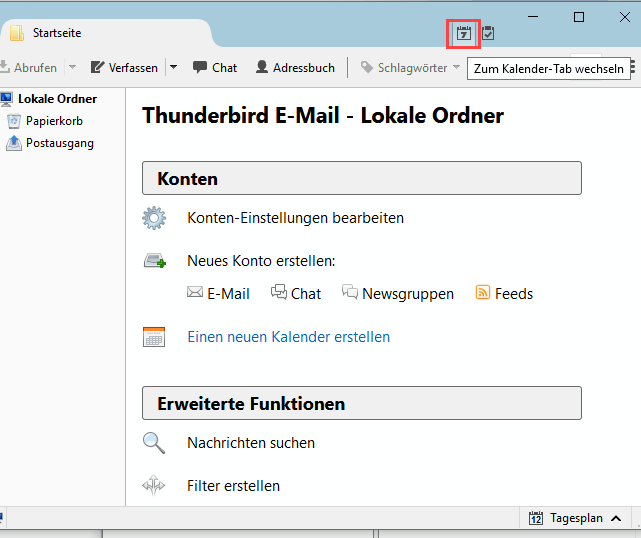Click the E-Mail envelope icon
The height and width of the screenshot is (538, 641).
point(195,292)
